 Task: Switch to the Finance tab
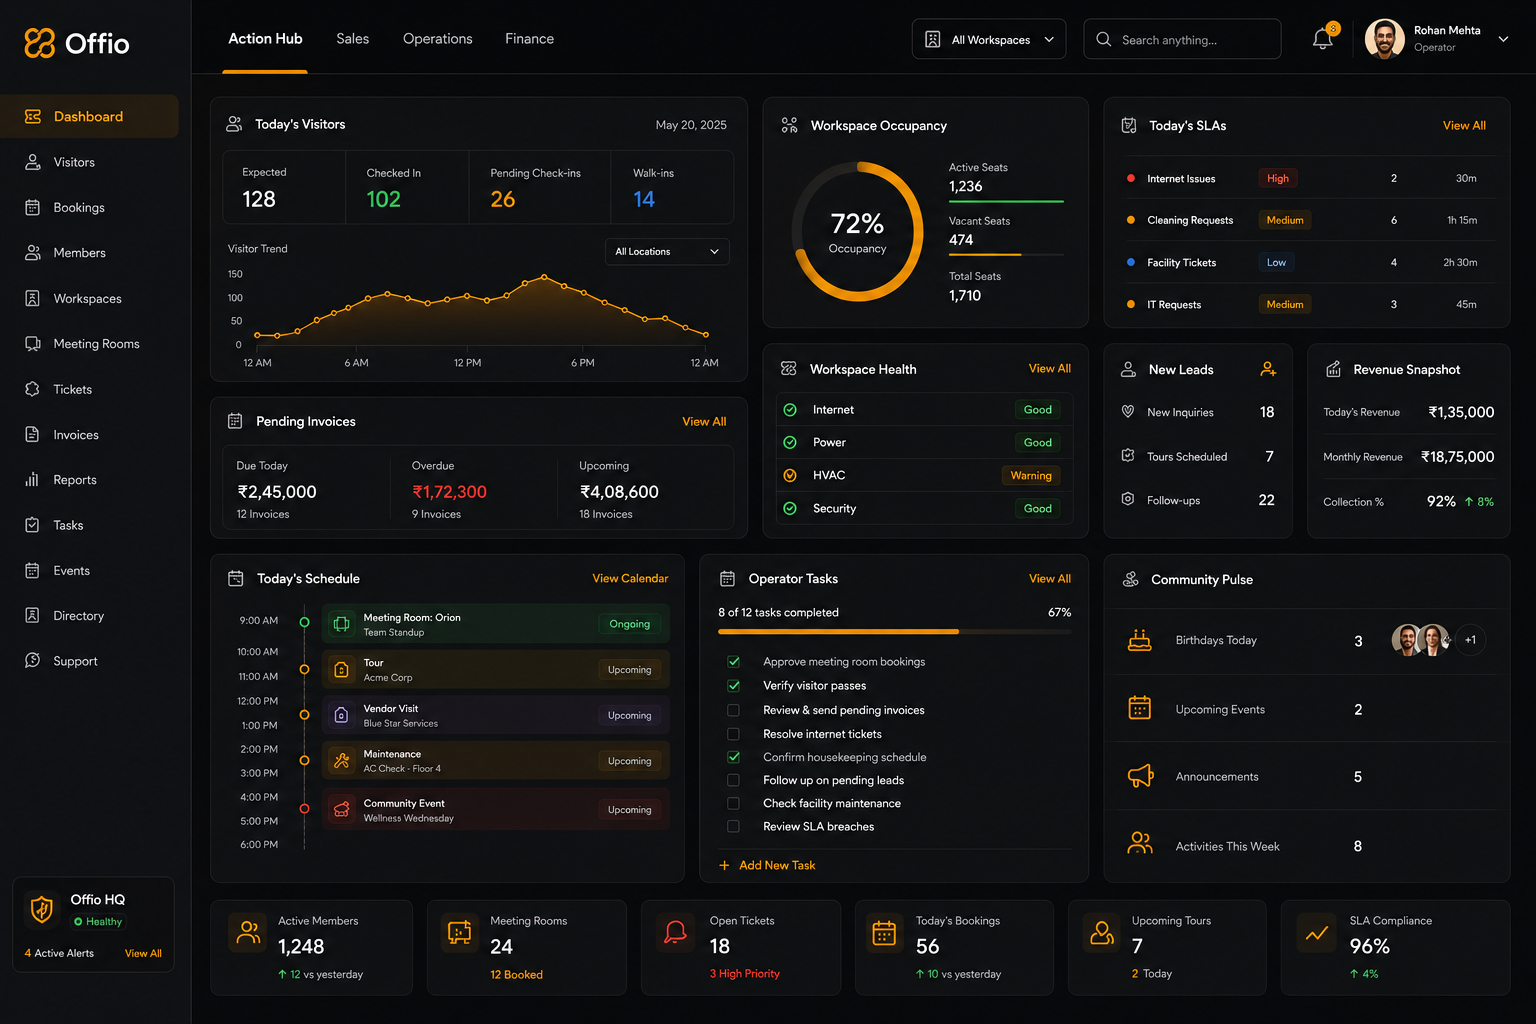coord(529,39)
